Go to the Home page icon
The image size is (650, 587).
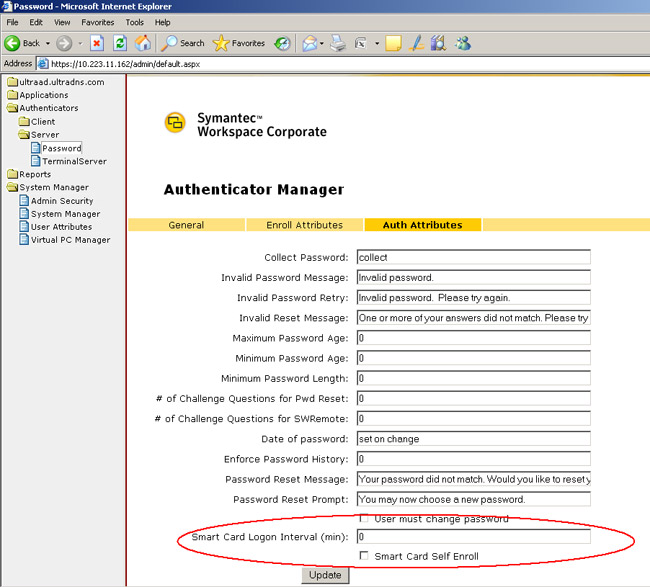(x=143, y=43)
